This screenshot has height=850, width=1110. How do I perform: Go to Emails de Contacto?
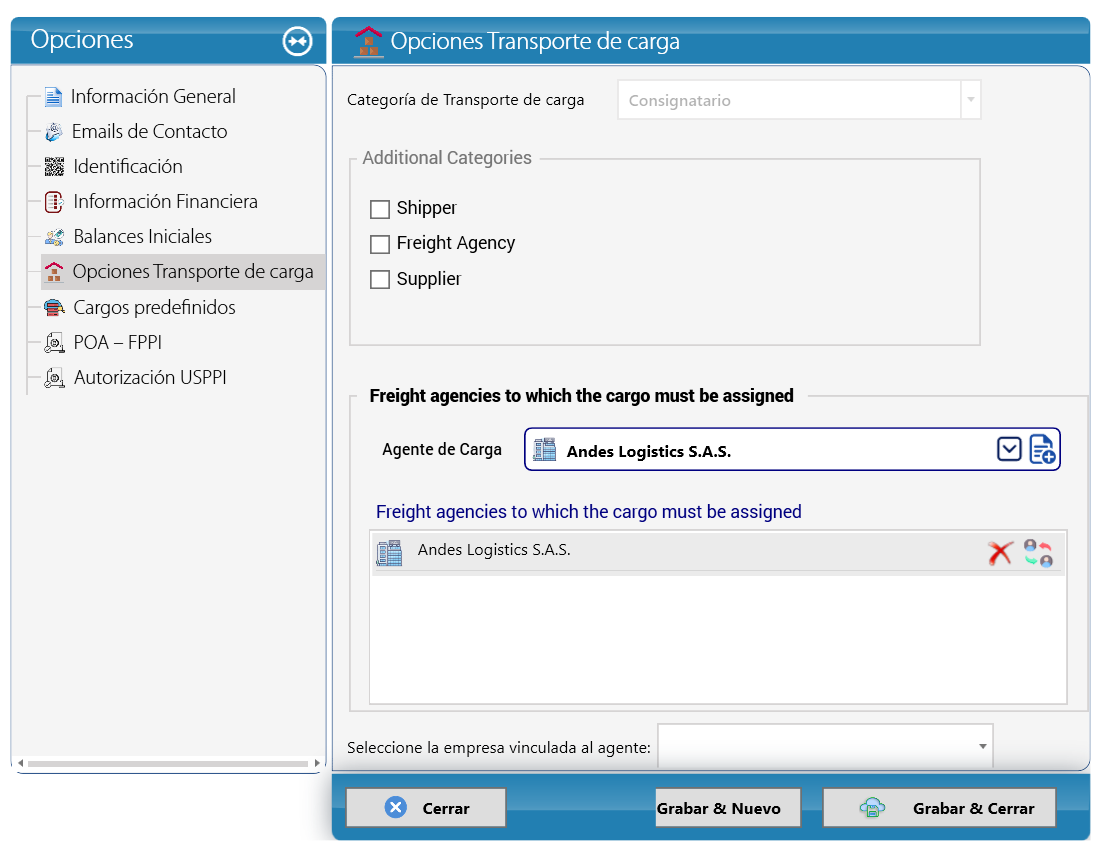pyautogui.click(x=149, y=132)
